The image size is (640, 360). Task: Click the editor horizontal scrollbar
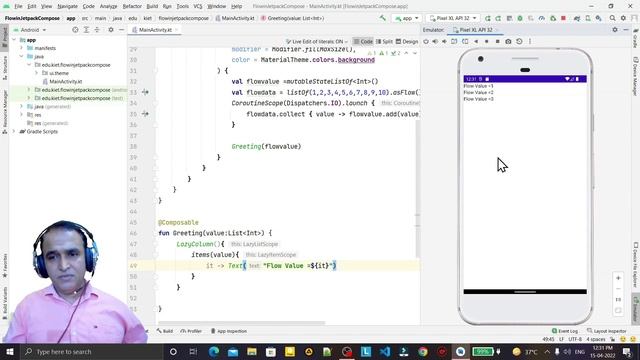point(242,323)
